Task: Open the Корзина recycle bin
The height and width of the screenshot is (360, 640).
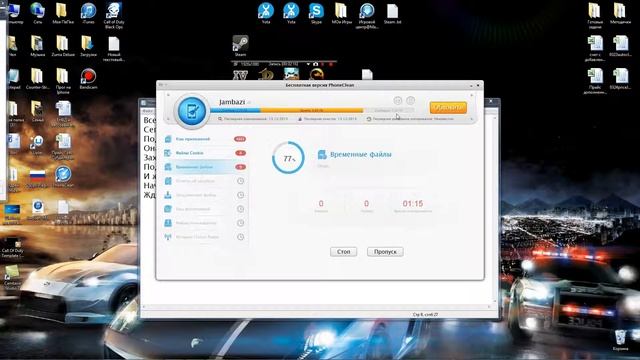Action: (x=620, y=341)
